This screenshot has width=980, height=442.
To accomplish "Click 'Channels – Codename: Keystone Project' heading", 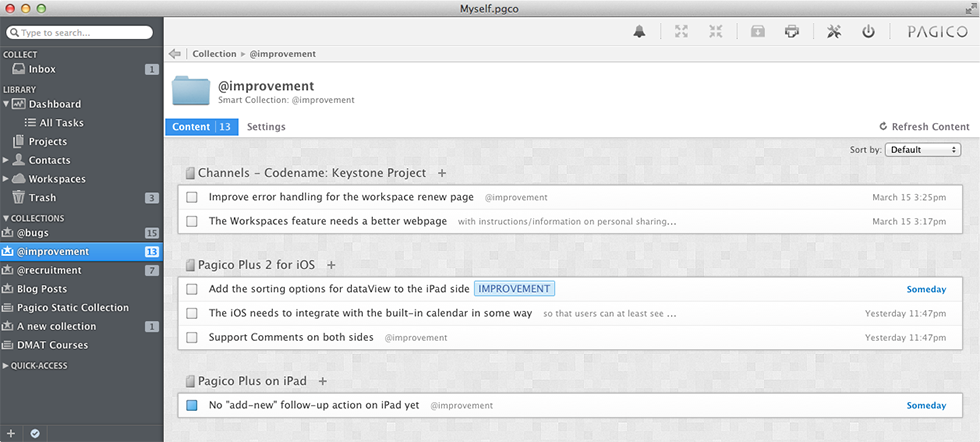I will point(312,173).
